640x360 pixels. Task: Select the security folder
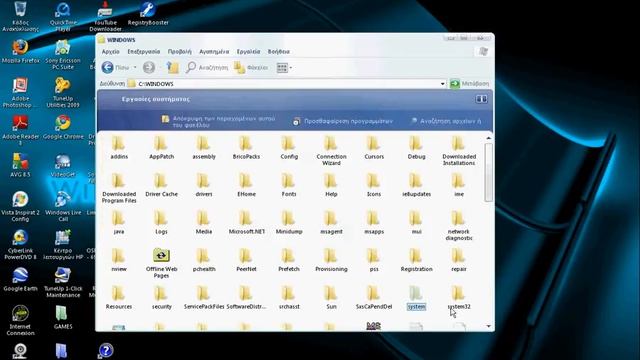click(x=161, y=298)
